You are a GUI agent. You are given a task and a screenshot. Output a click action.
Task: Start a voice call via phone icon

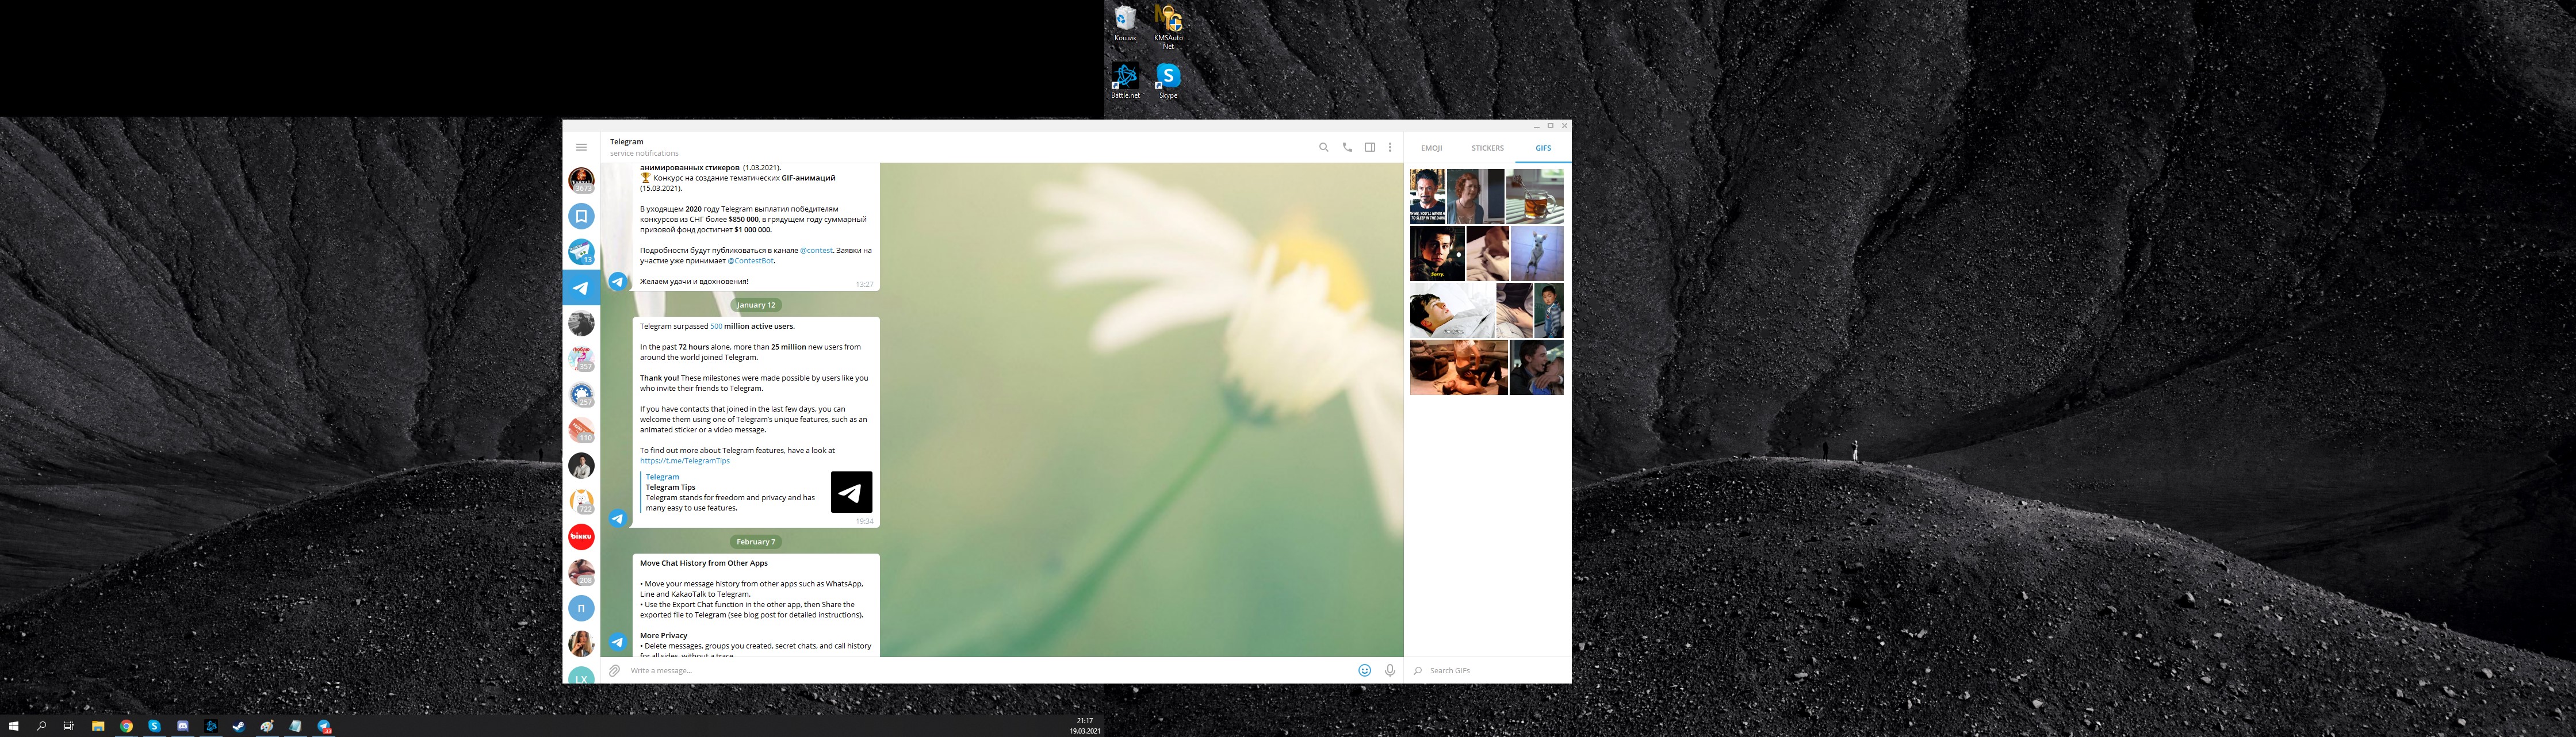1347,147
